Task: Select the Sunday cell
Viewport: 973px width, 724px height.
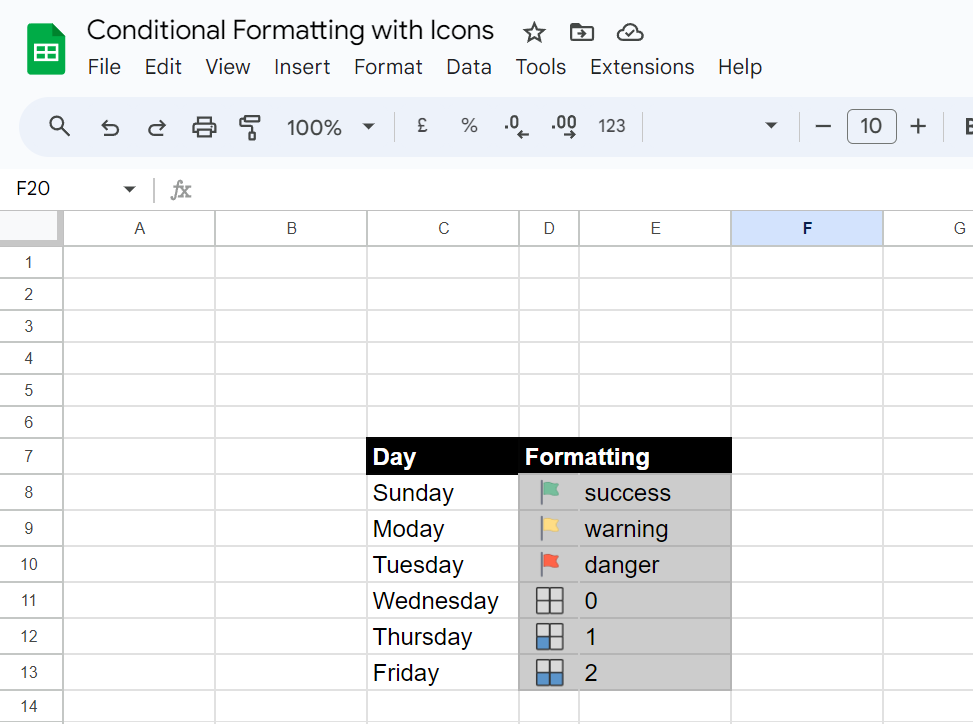Action: pos(442,493)
